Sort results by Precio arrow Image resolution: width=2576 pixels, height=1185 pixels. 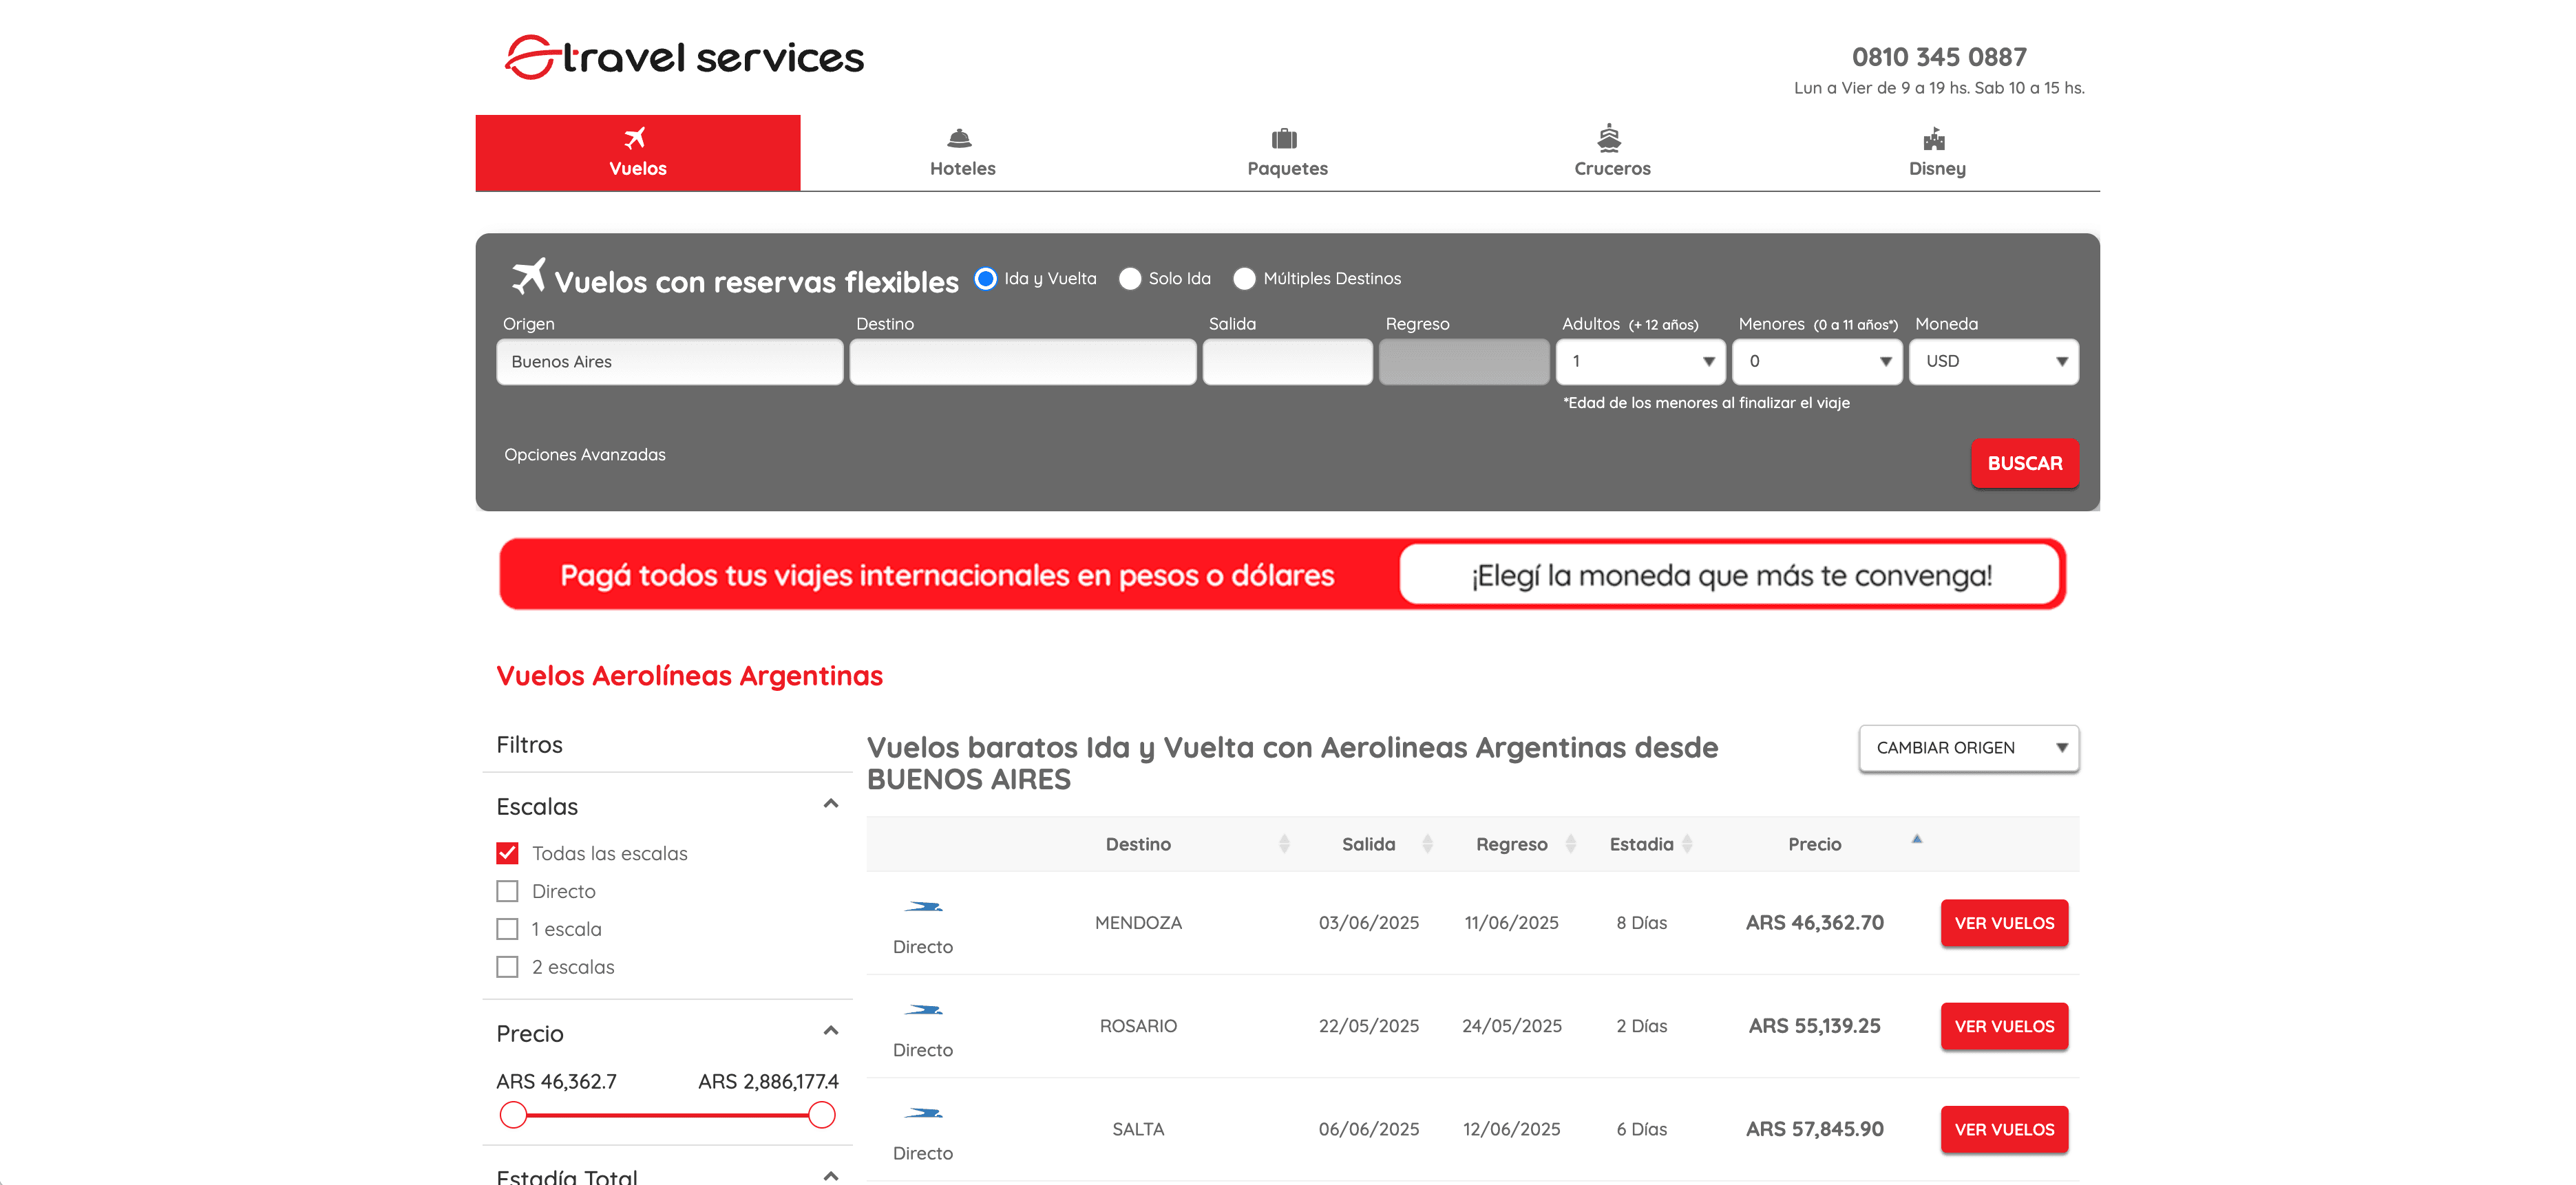pyautogui.click(x=1917, y=840)
